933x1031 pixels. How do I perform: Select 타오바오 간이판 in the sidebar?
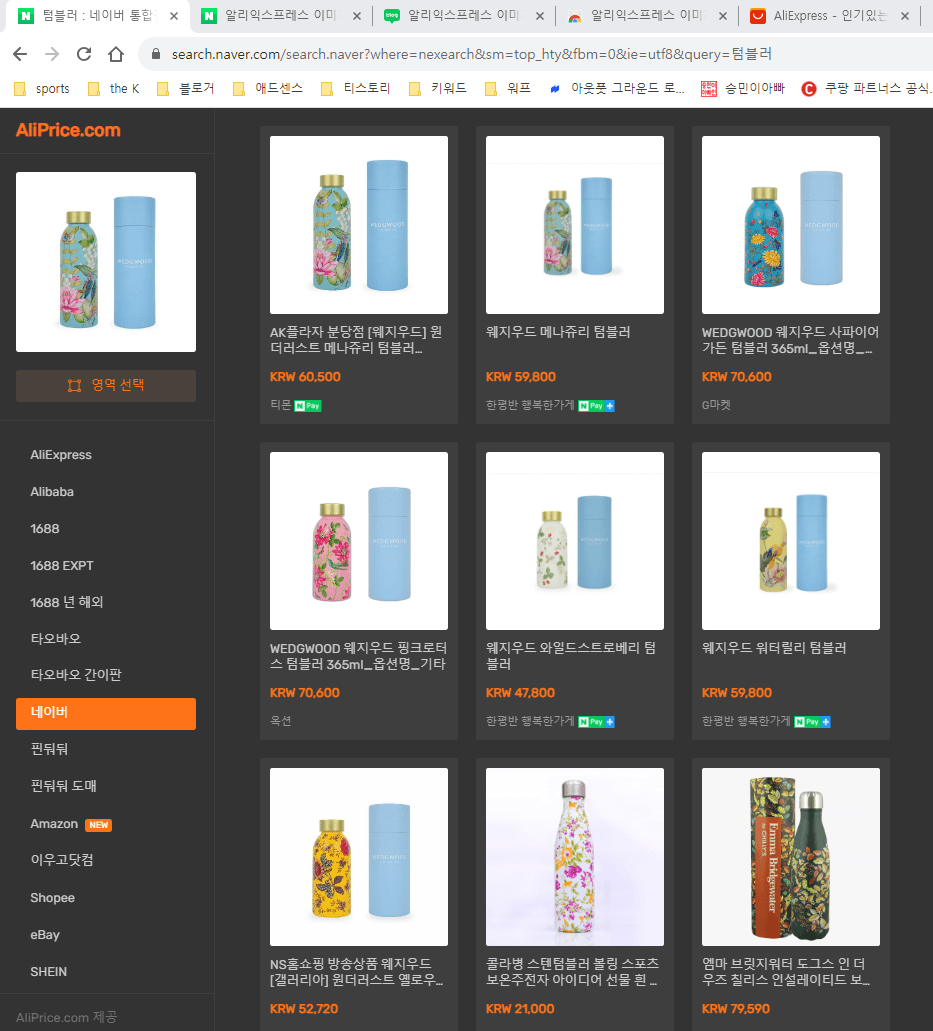(76, 674)
